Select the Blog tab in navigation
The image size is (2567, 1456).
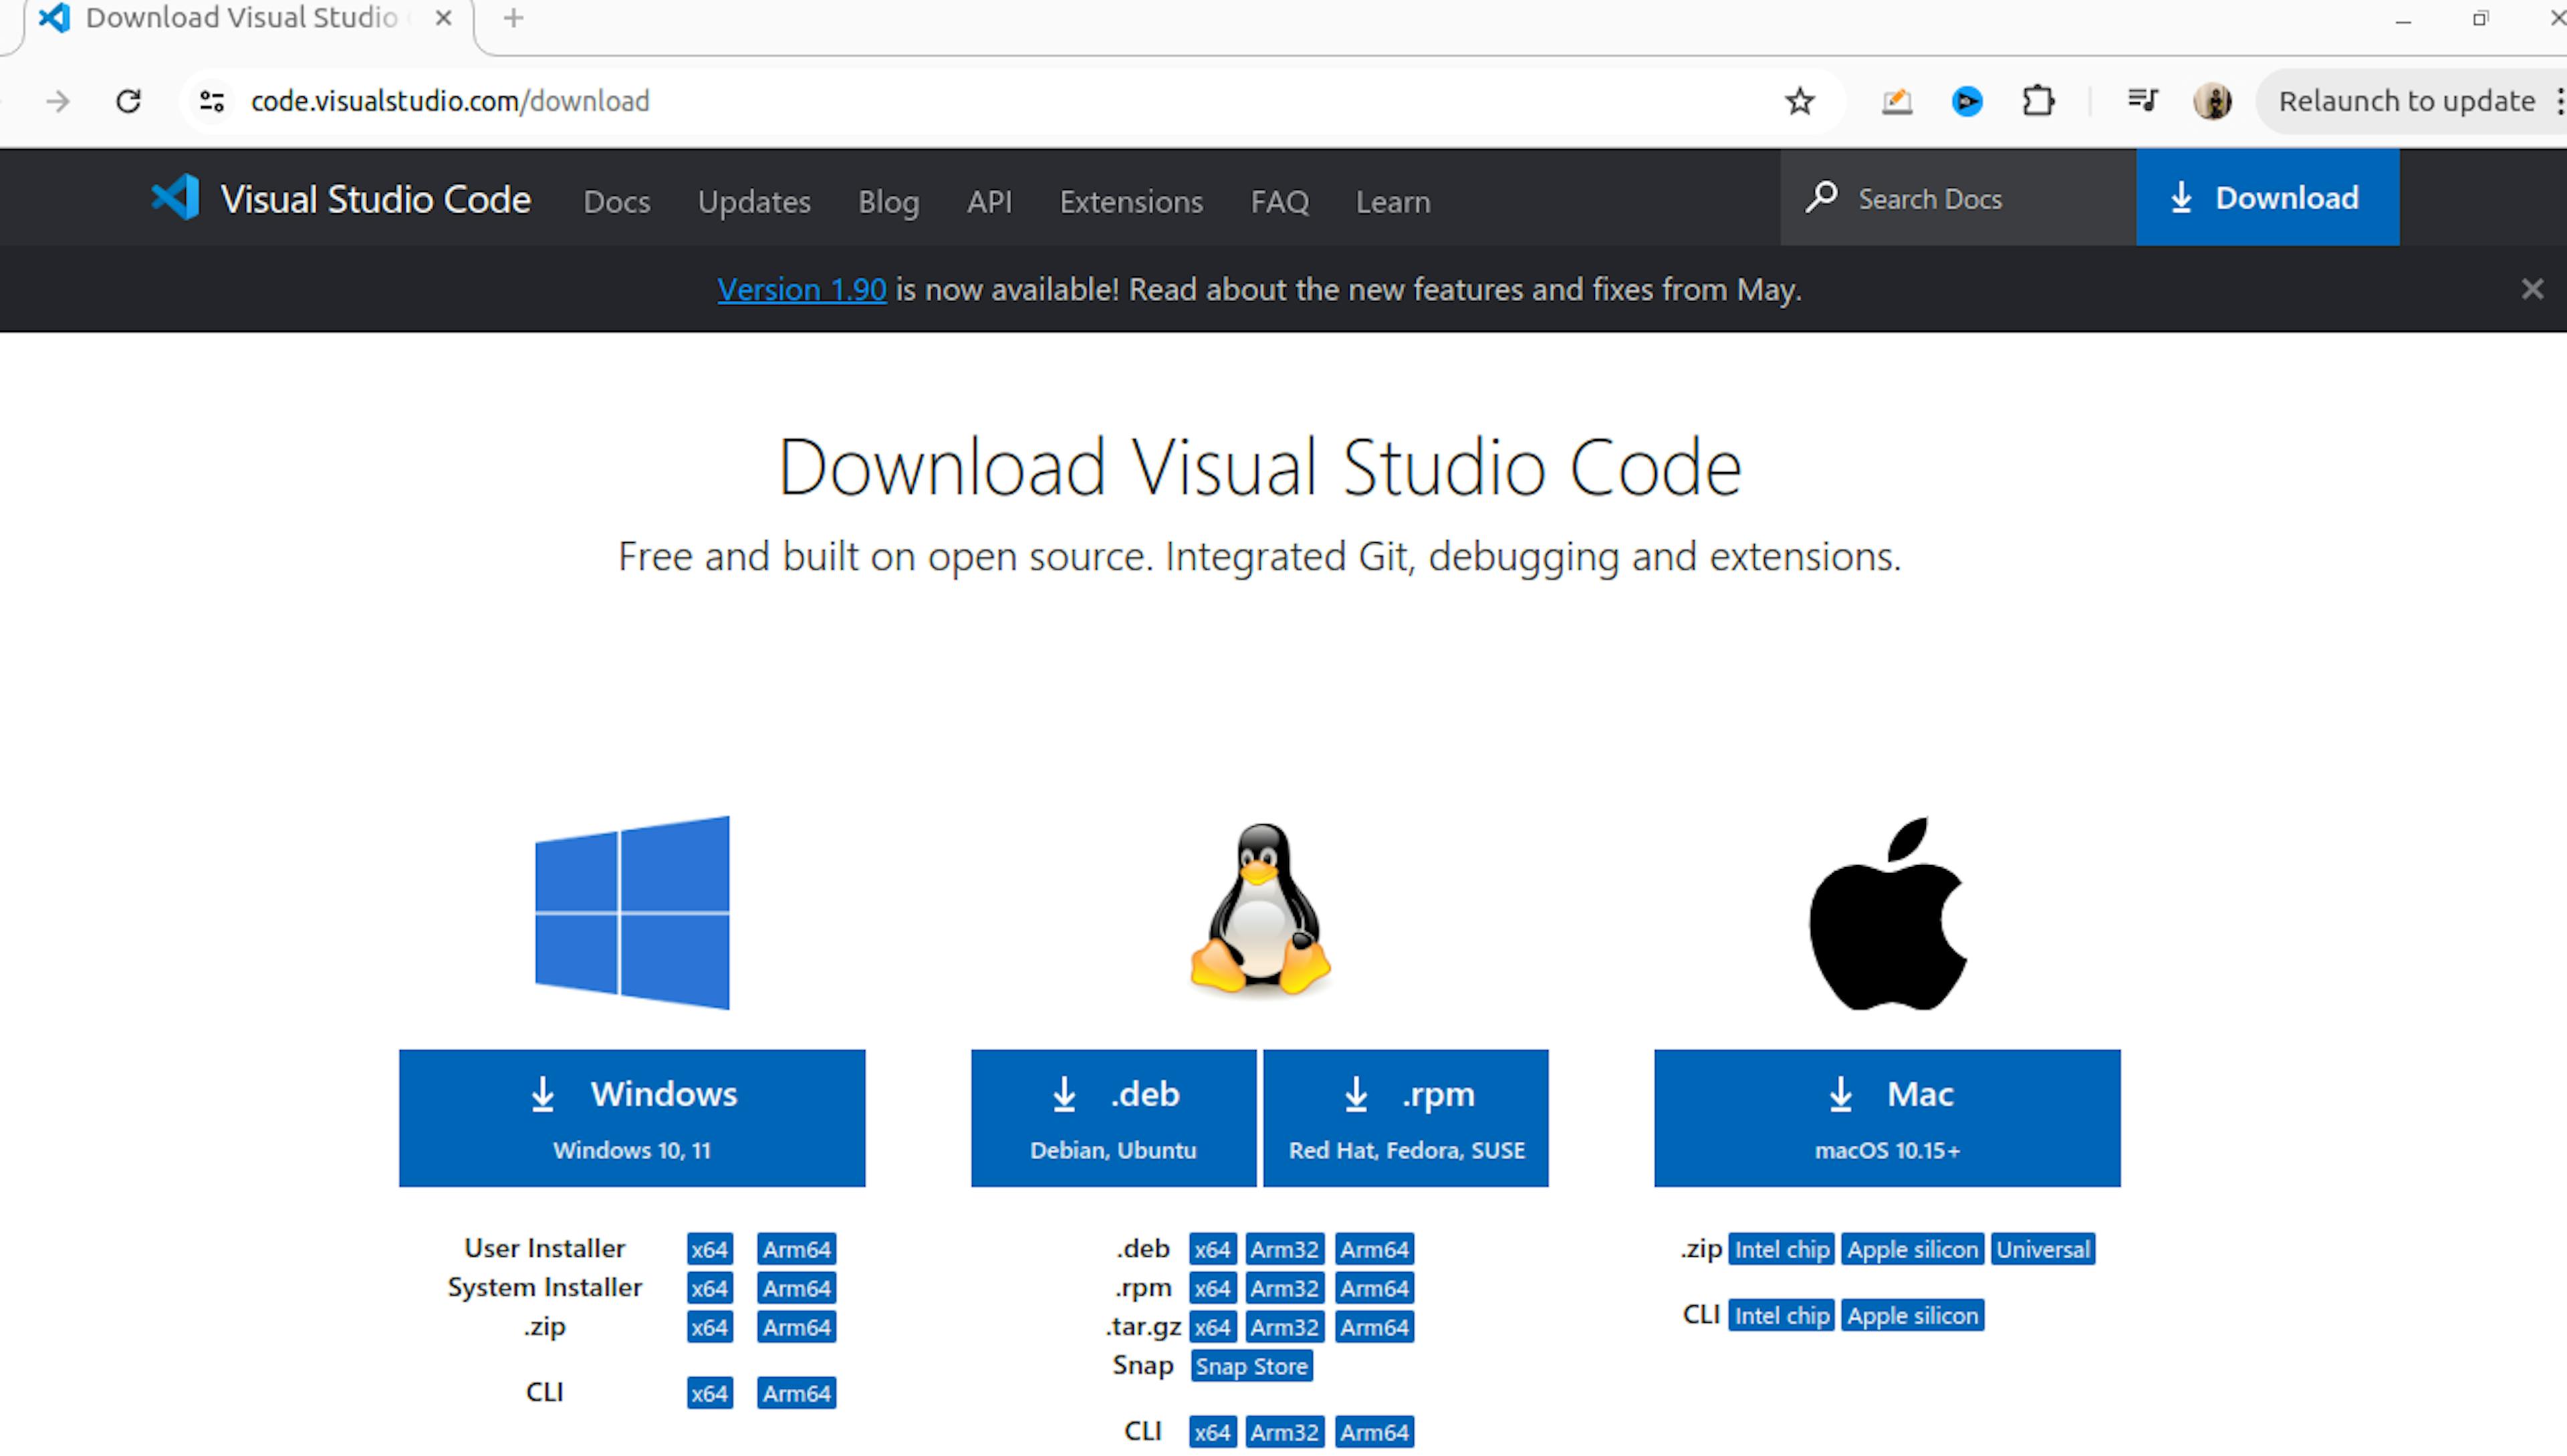888,199
